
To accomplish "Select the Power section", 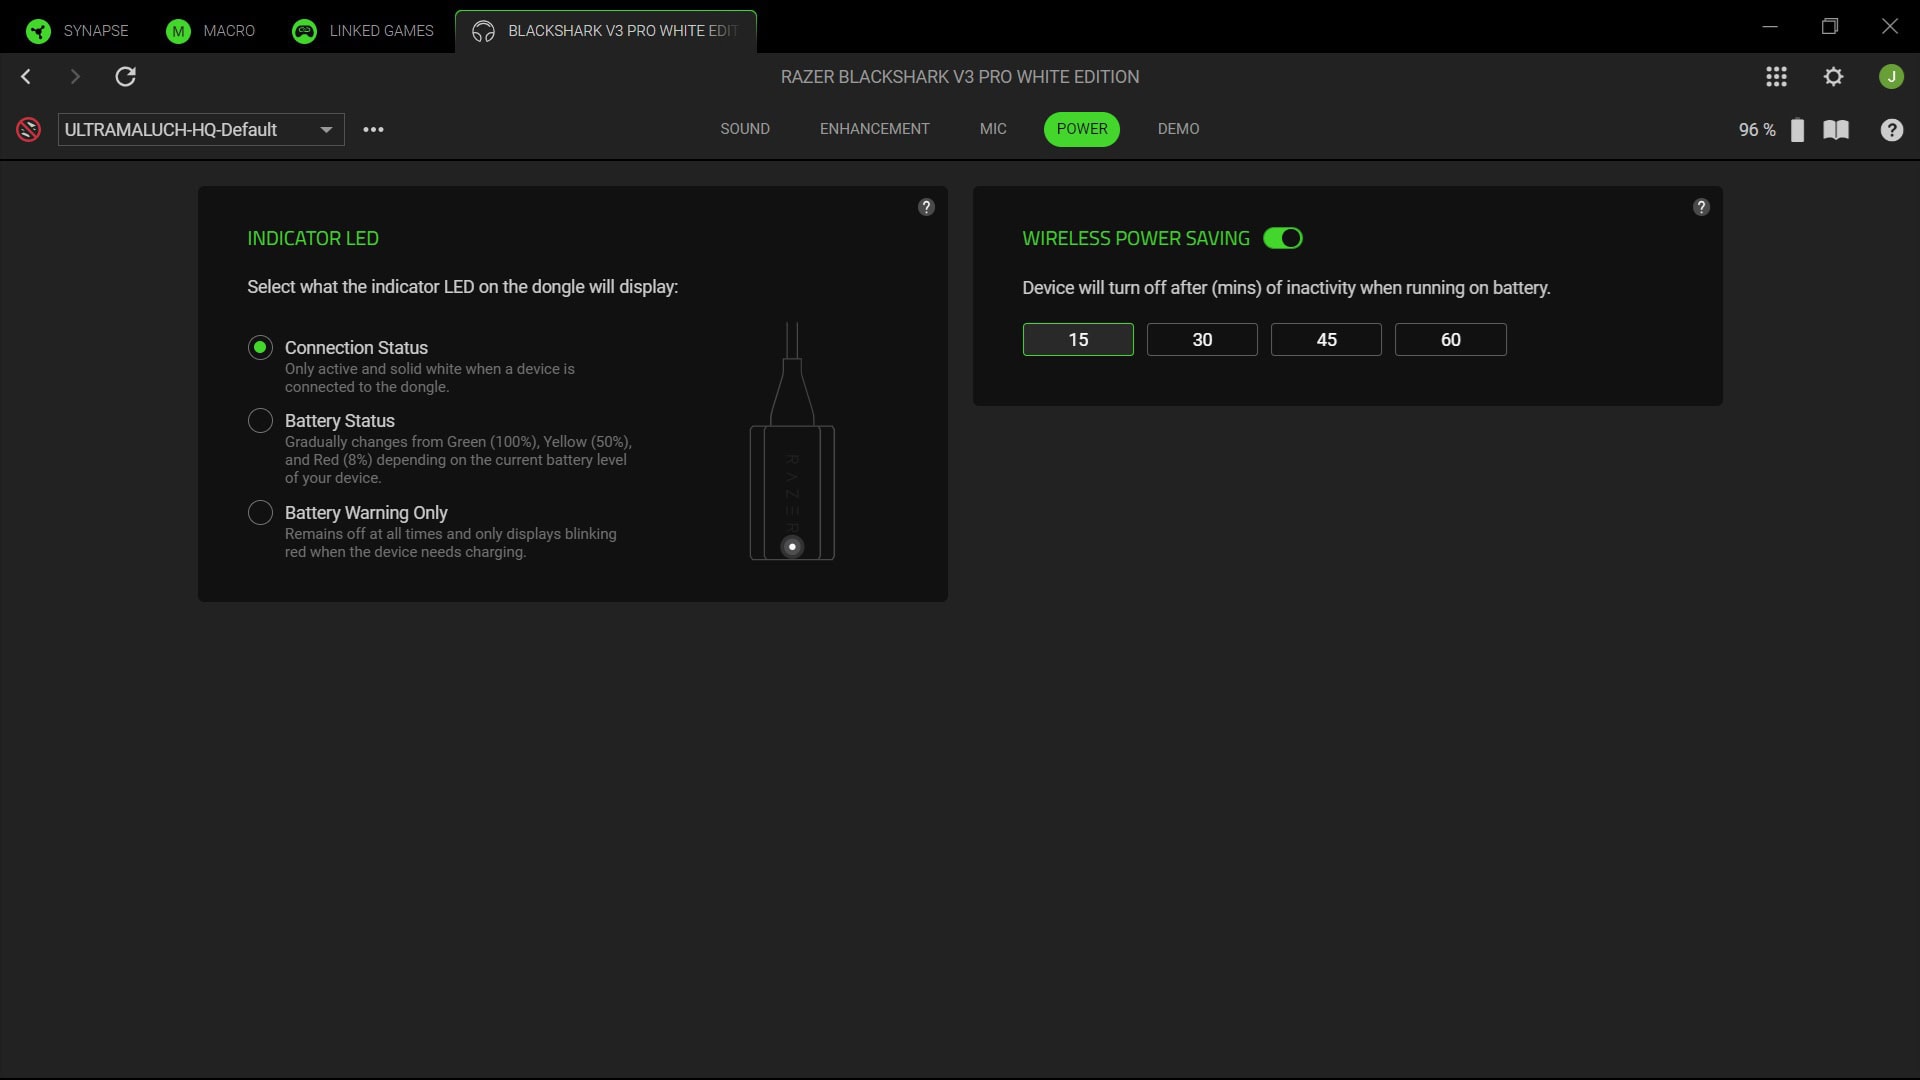I will 1082,129.
